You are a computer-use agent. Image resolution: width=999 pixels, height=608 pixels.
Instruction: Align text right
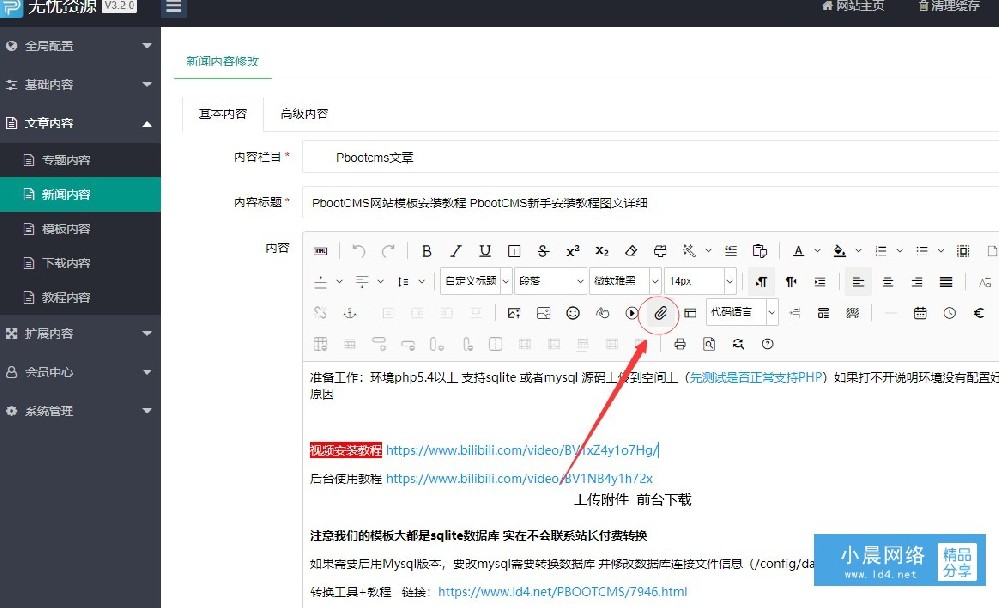[x=917, y=282]
